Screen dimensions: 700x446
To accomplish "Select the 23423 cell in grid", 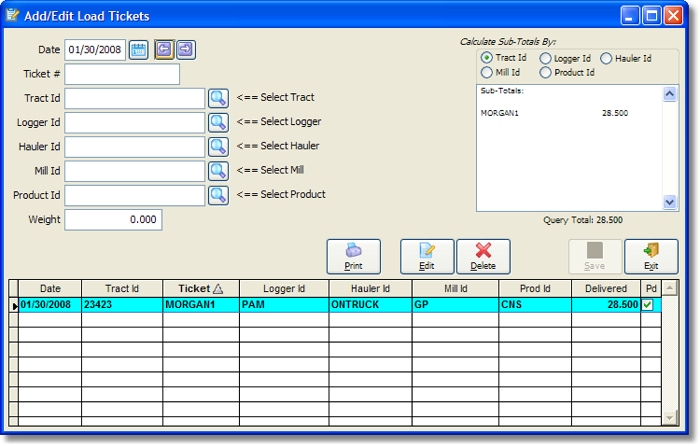I will pyautogui.click(x=122, y=304).
